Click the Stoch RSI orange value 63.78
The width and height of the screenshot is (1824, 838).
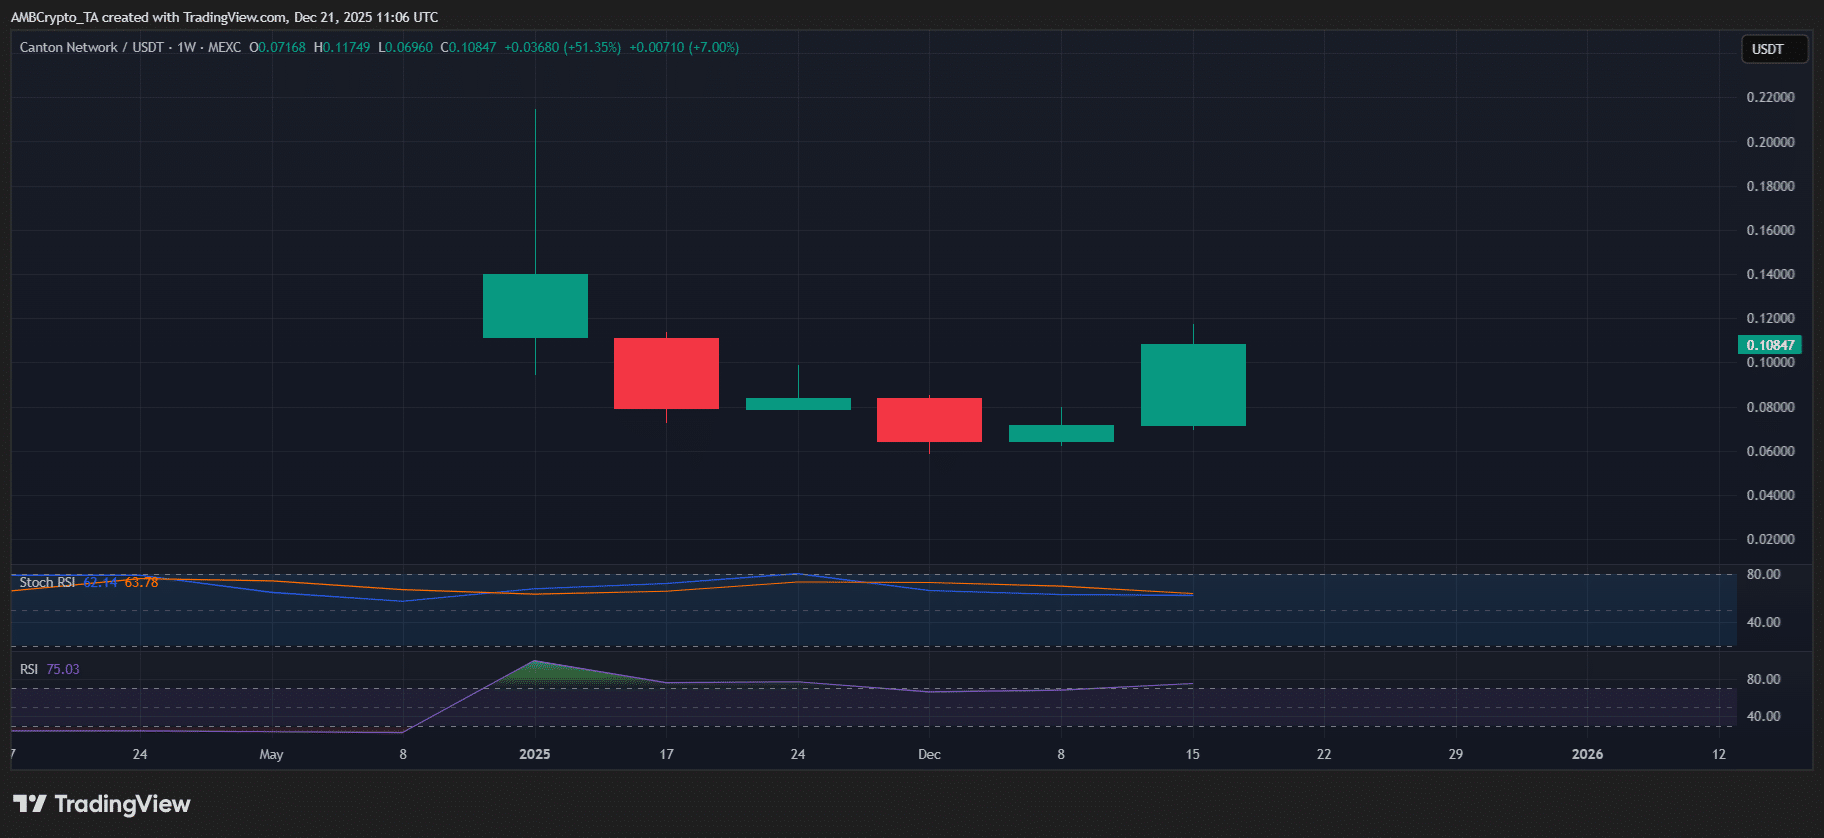(x=141, y=582)
